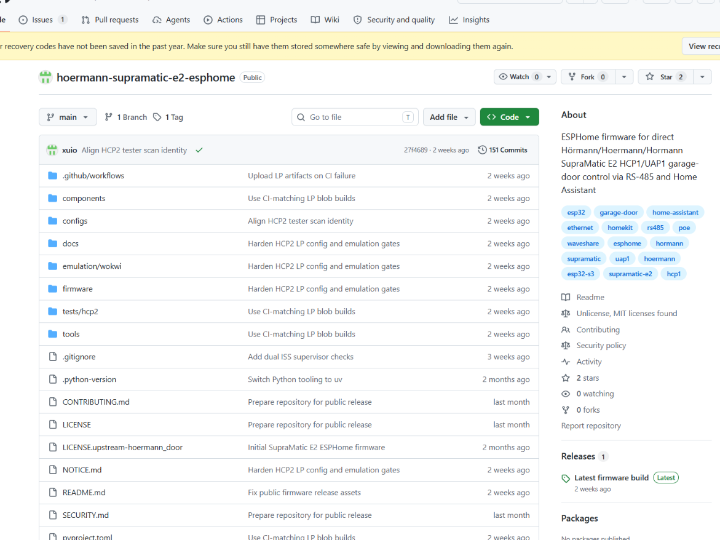Click the xuio commit author avatar
This screenshot has height=540, width=720.
click(x=52, y=150)
